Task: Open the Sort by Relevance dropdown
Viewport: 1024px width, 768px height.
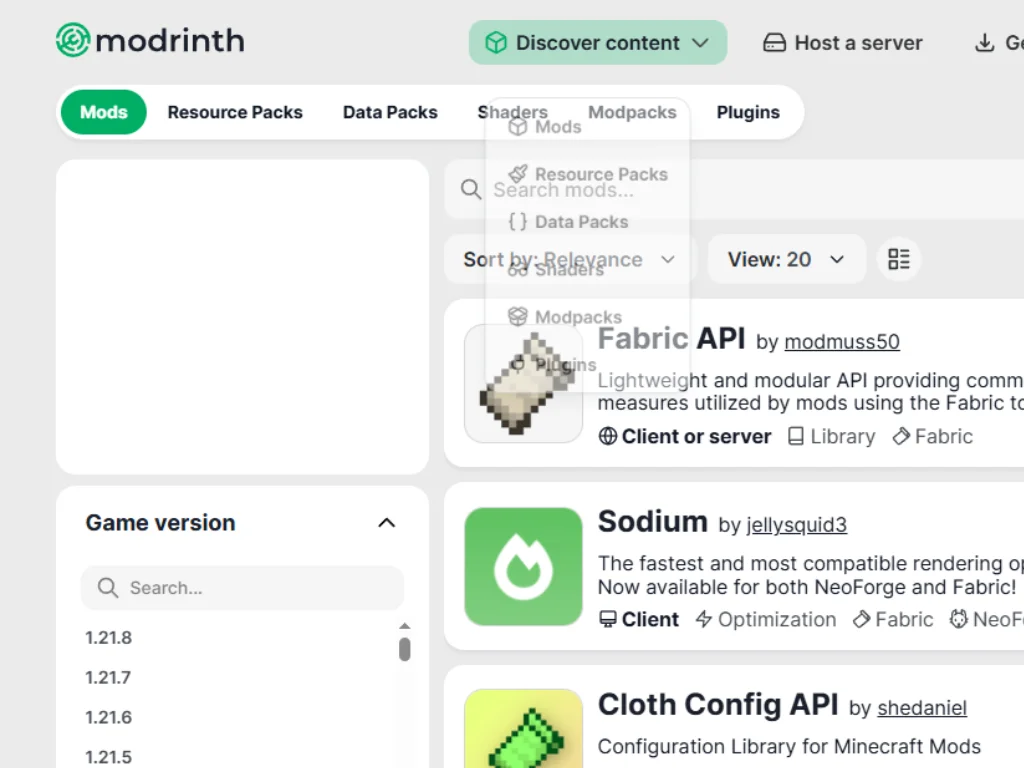Action: [569, 259]
